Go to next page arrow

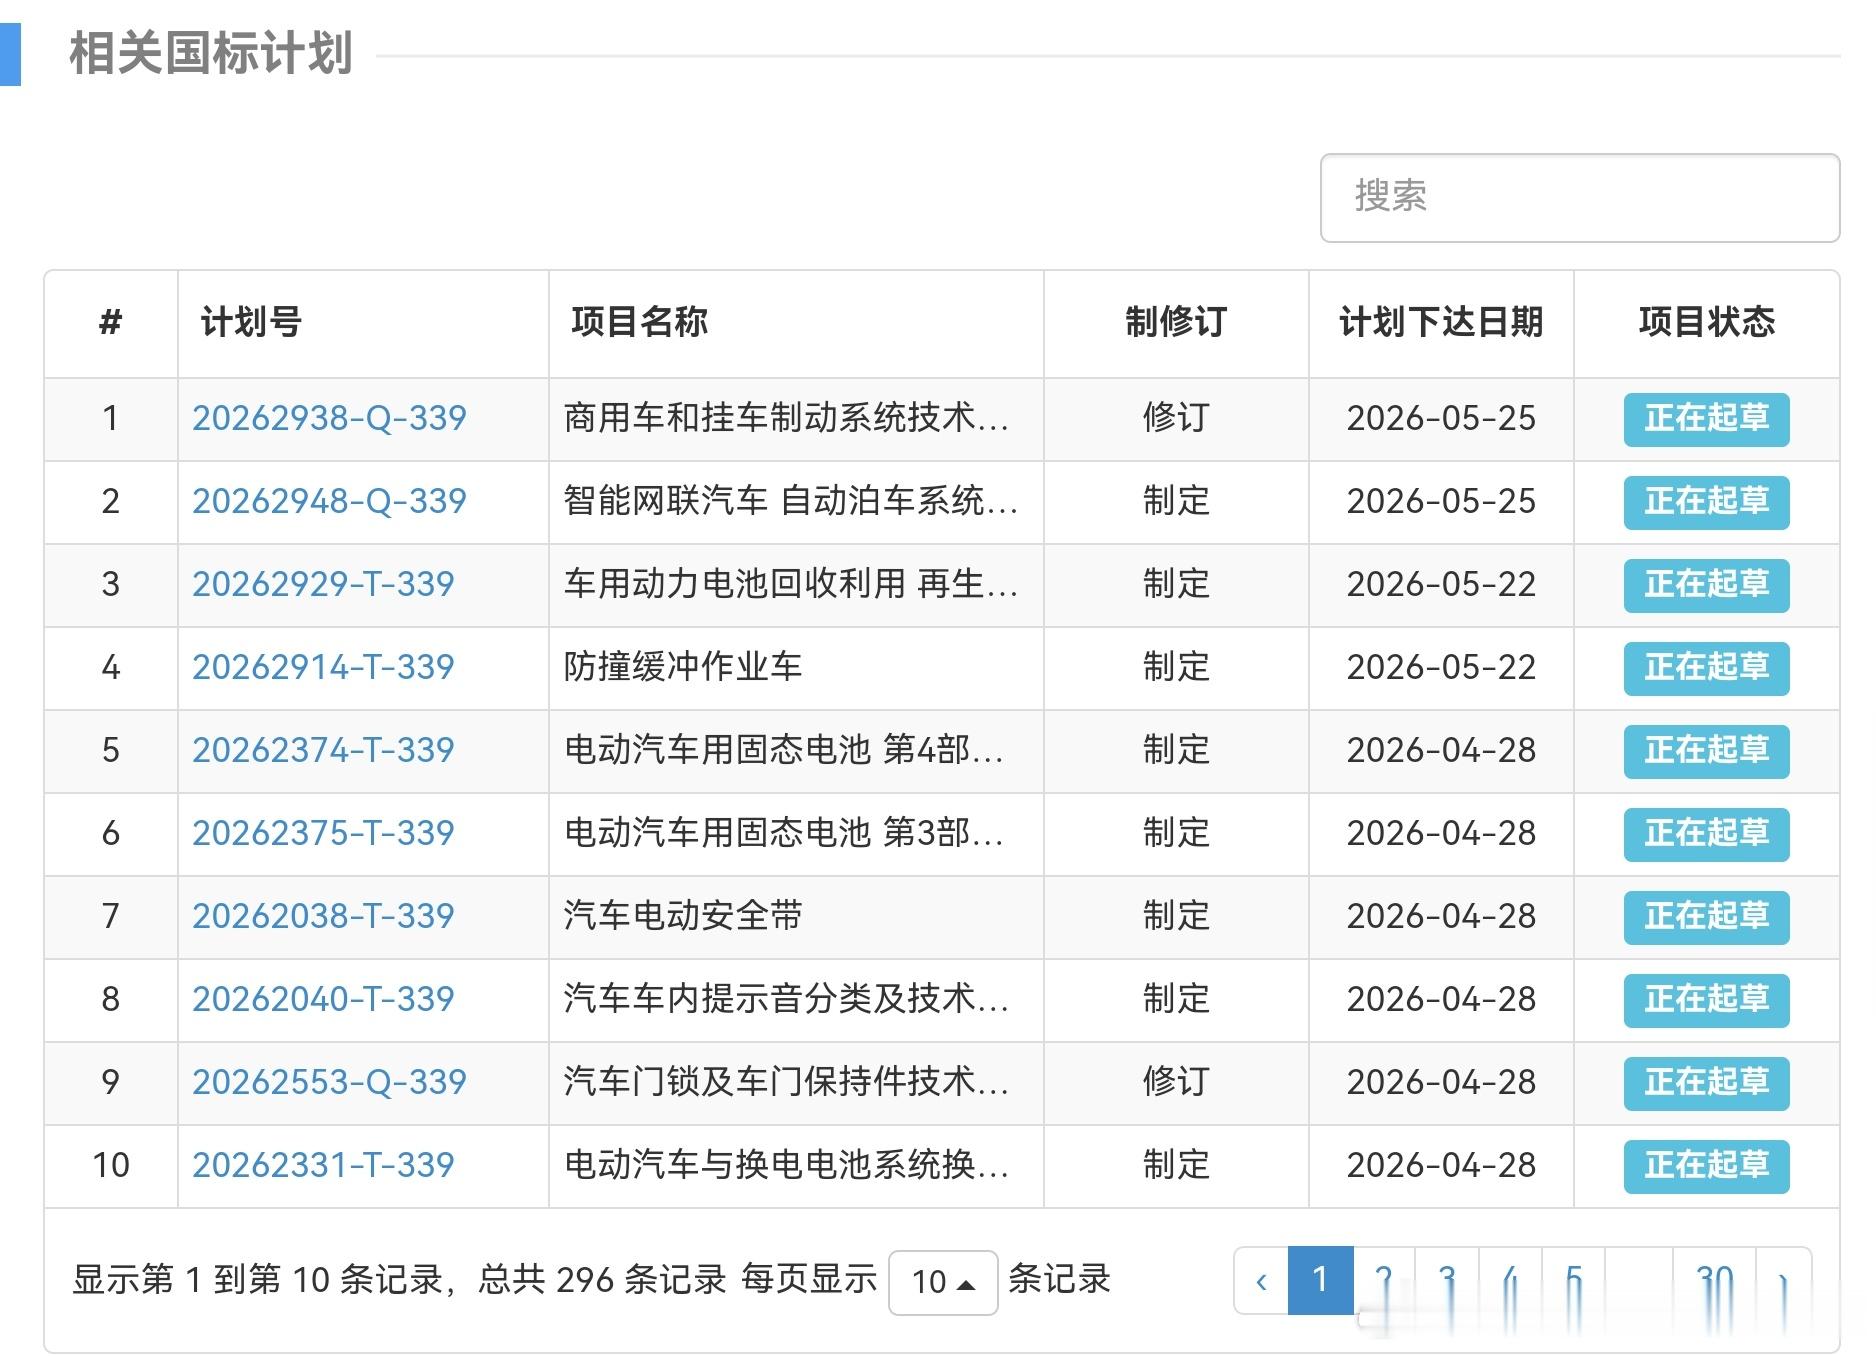tap(1783, 1280)
